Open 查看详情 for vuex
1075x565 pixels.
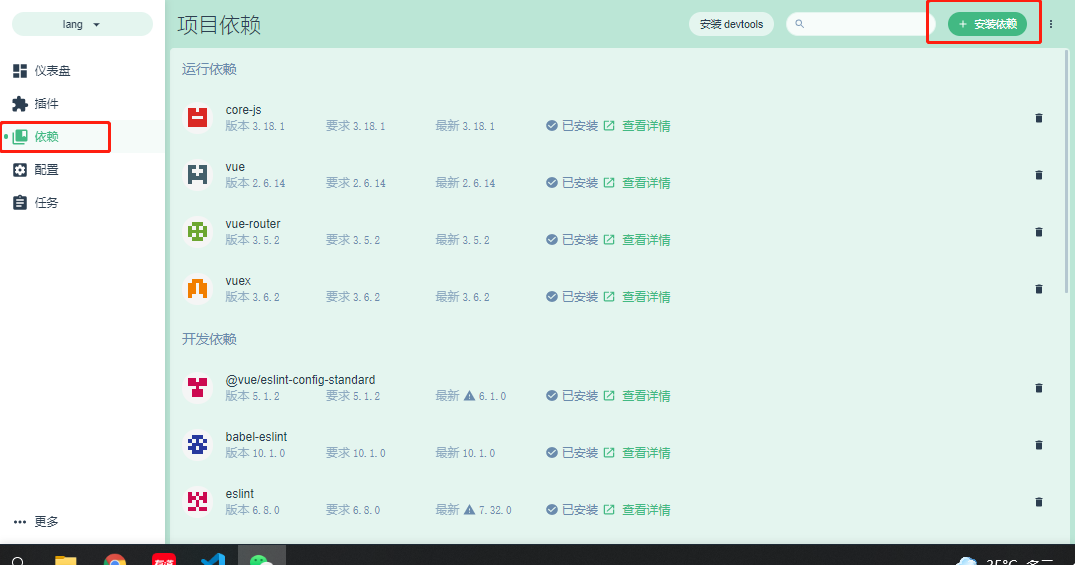(637, 297)
